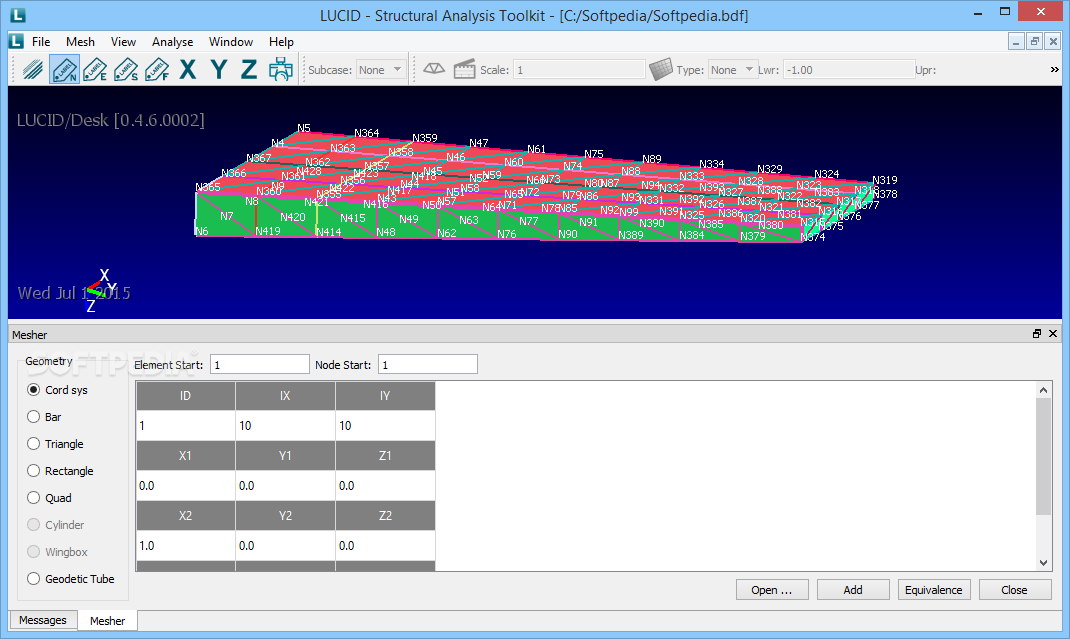Viewport: 1070px width, 639px height.
Task: Toggle node labels (LABEL N) icon
Action: pyautogui.click(x=64, y=70)
